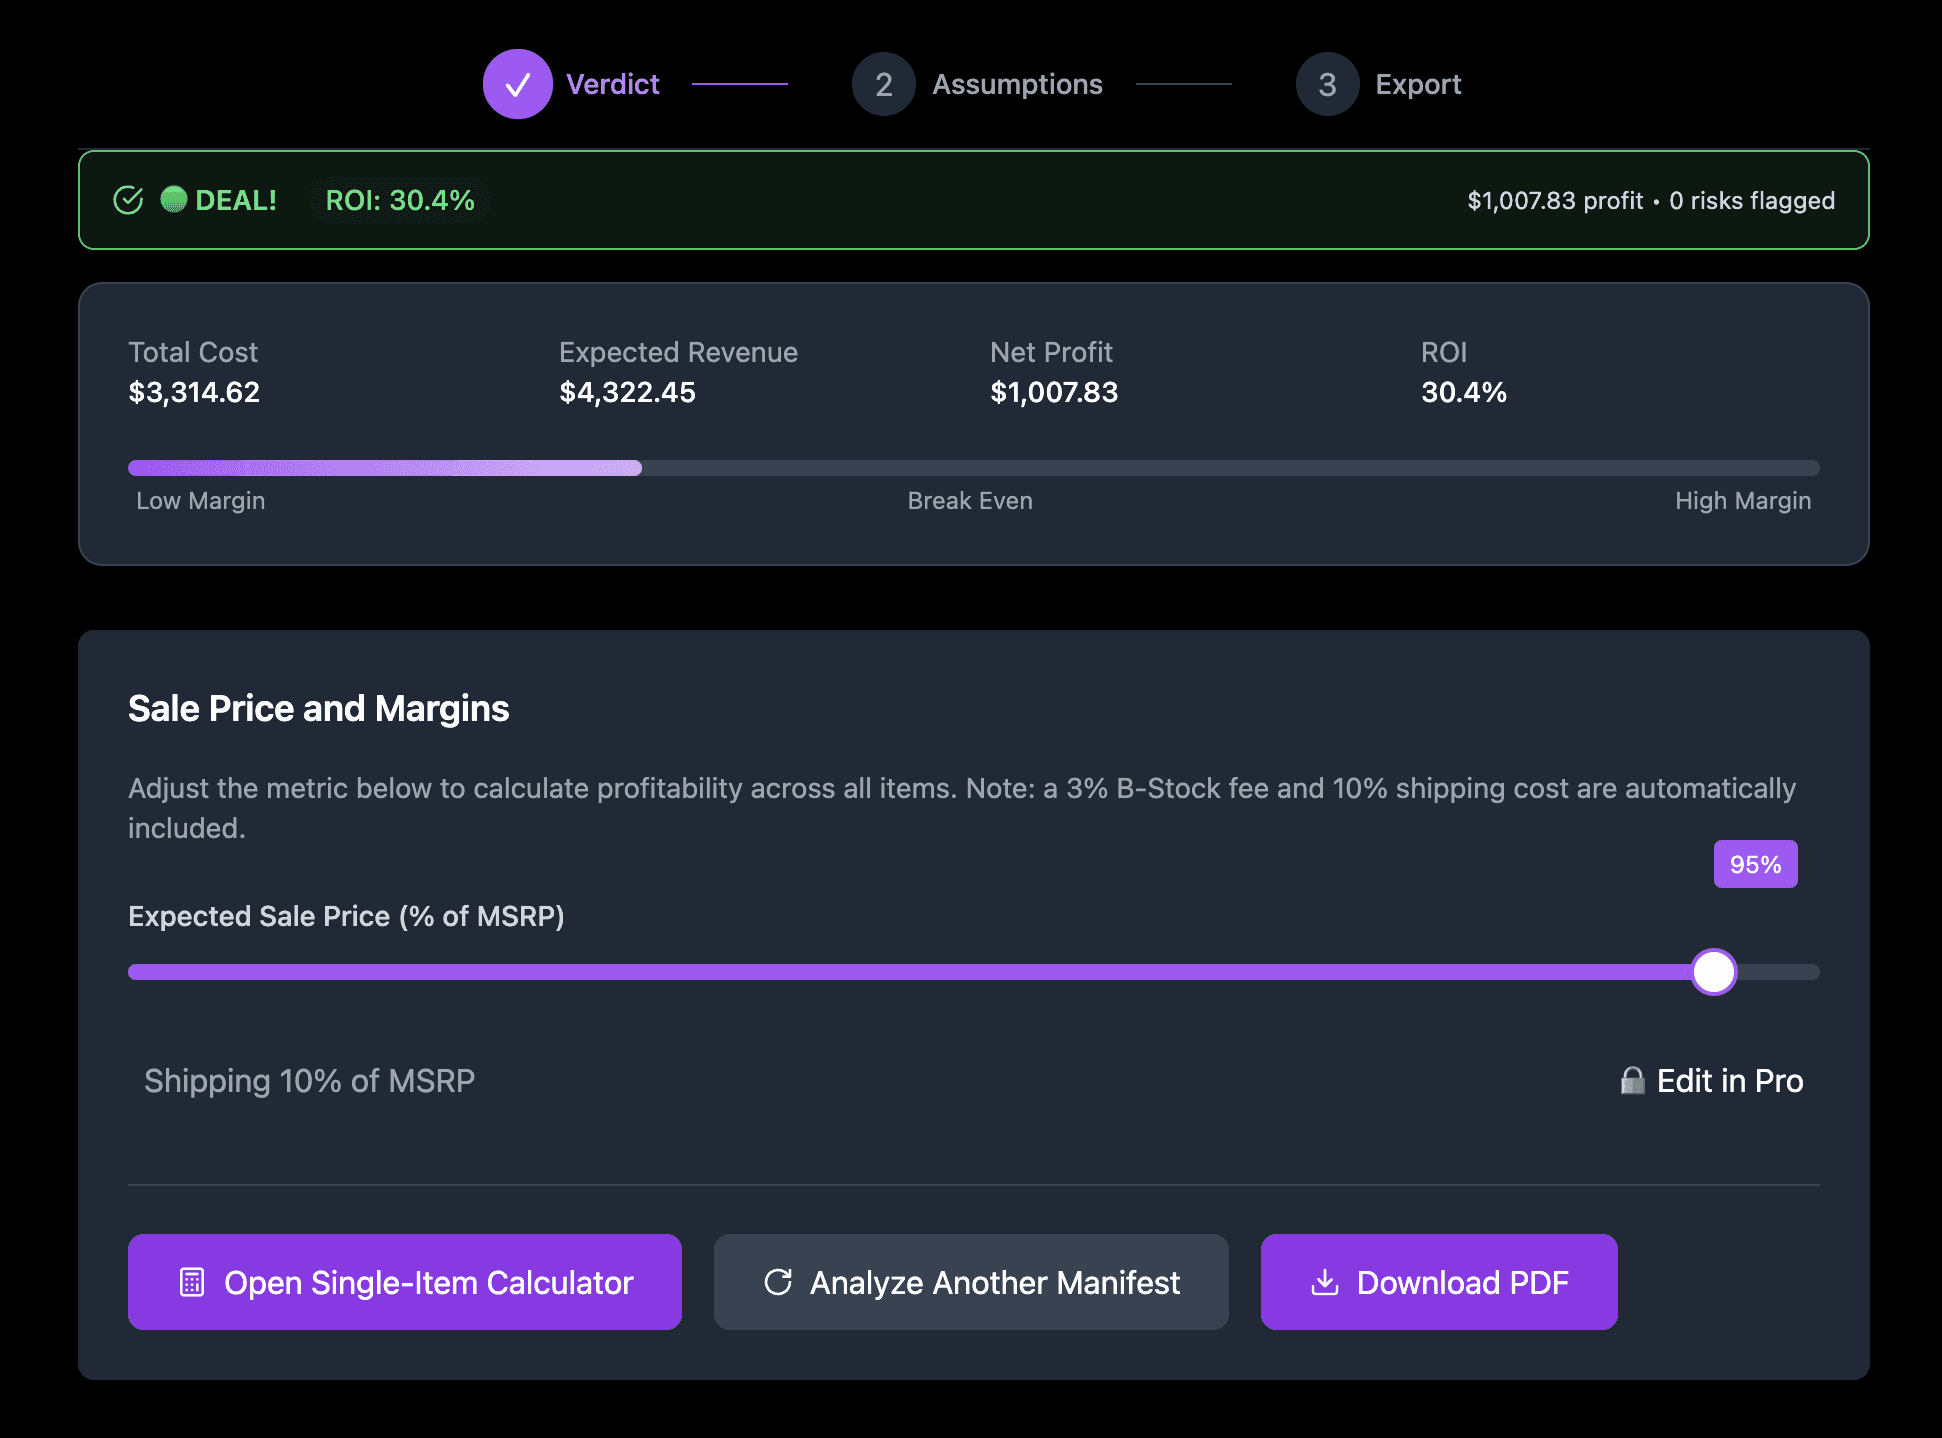Open Single-Item Calculator
The height and width of the screenshot is (1438, 1942).
pos(405,1282)
